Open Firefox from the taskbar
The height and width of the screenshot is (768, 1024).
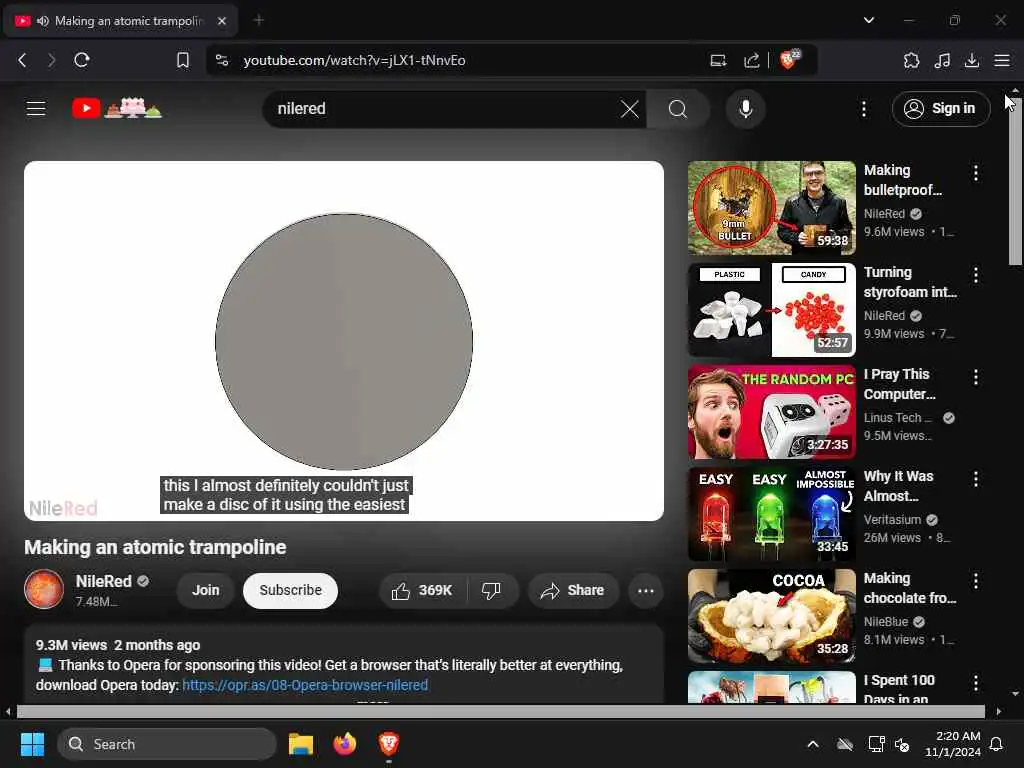point(345,744)
